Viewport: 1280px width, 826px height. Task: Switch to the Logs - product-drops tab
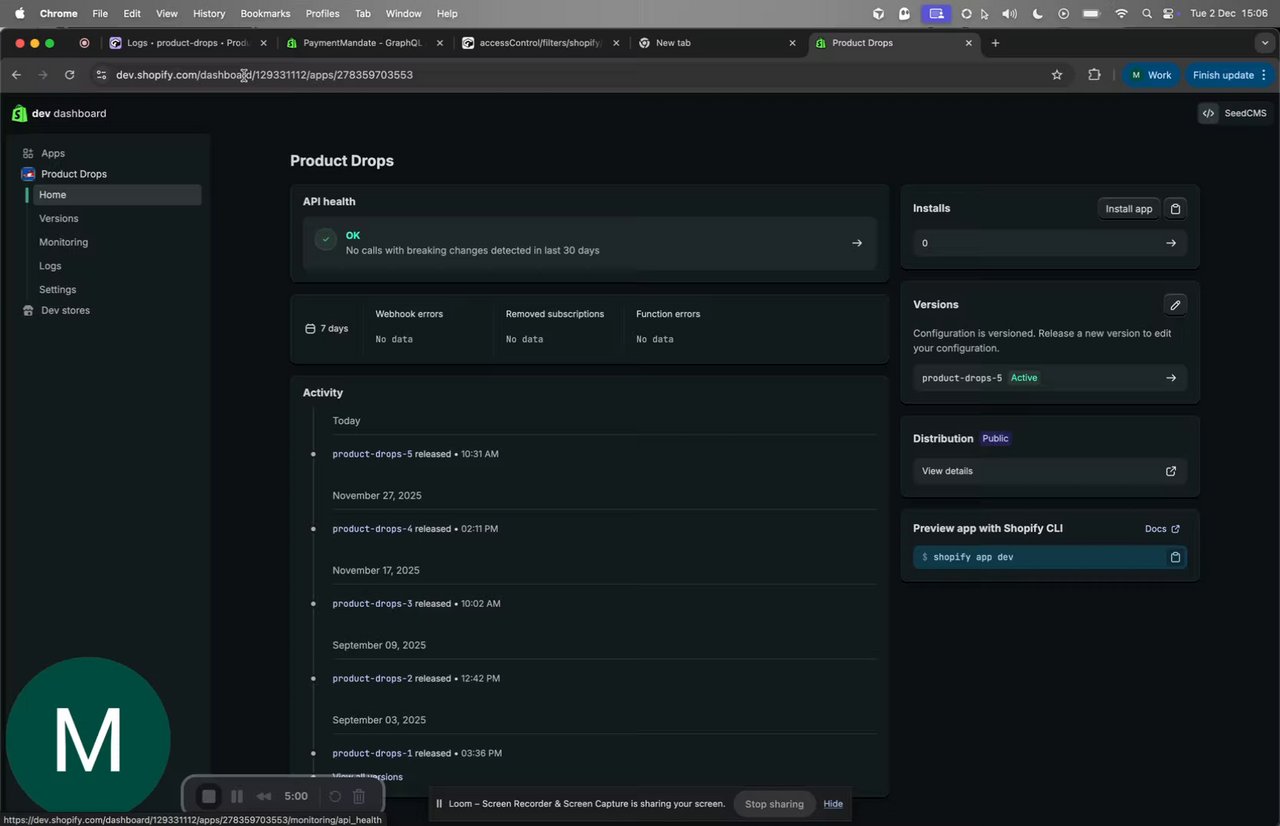187,43
